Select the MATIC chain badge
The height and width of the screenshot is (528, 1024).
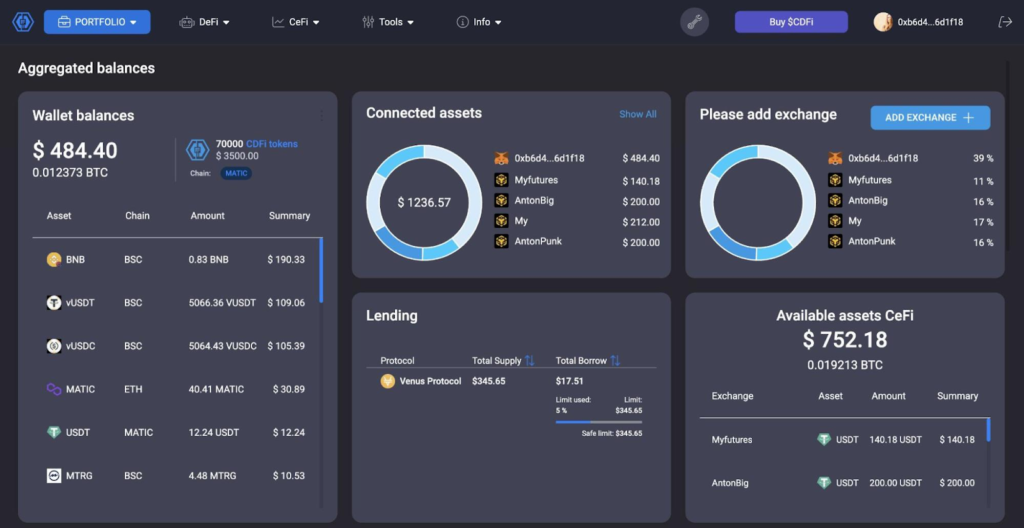click(236, 173)
